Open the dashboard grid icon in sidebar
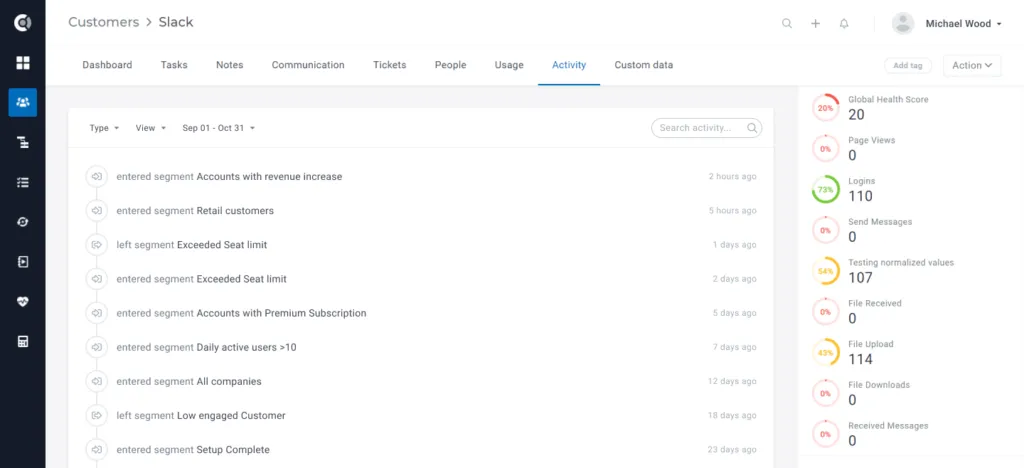 pyautogui.click(x=23, y=63)
